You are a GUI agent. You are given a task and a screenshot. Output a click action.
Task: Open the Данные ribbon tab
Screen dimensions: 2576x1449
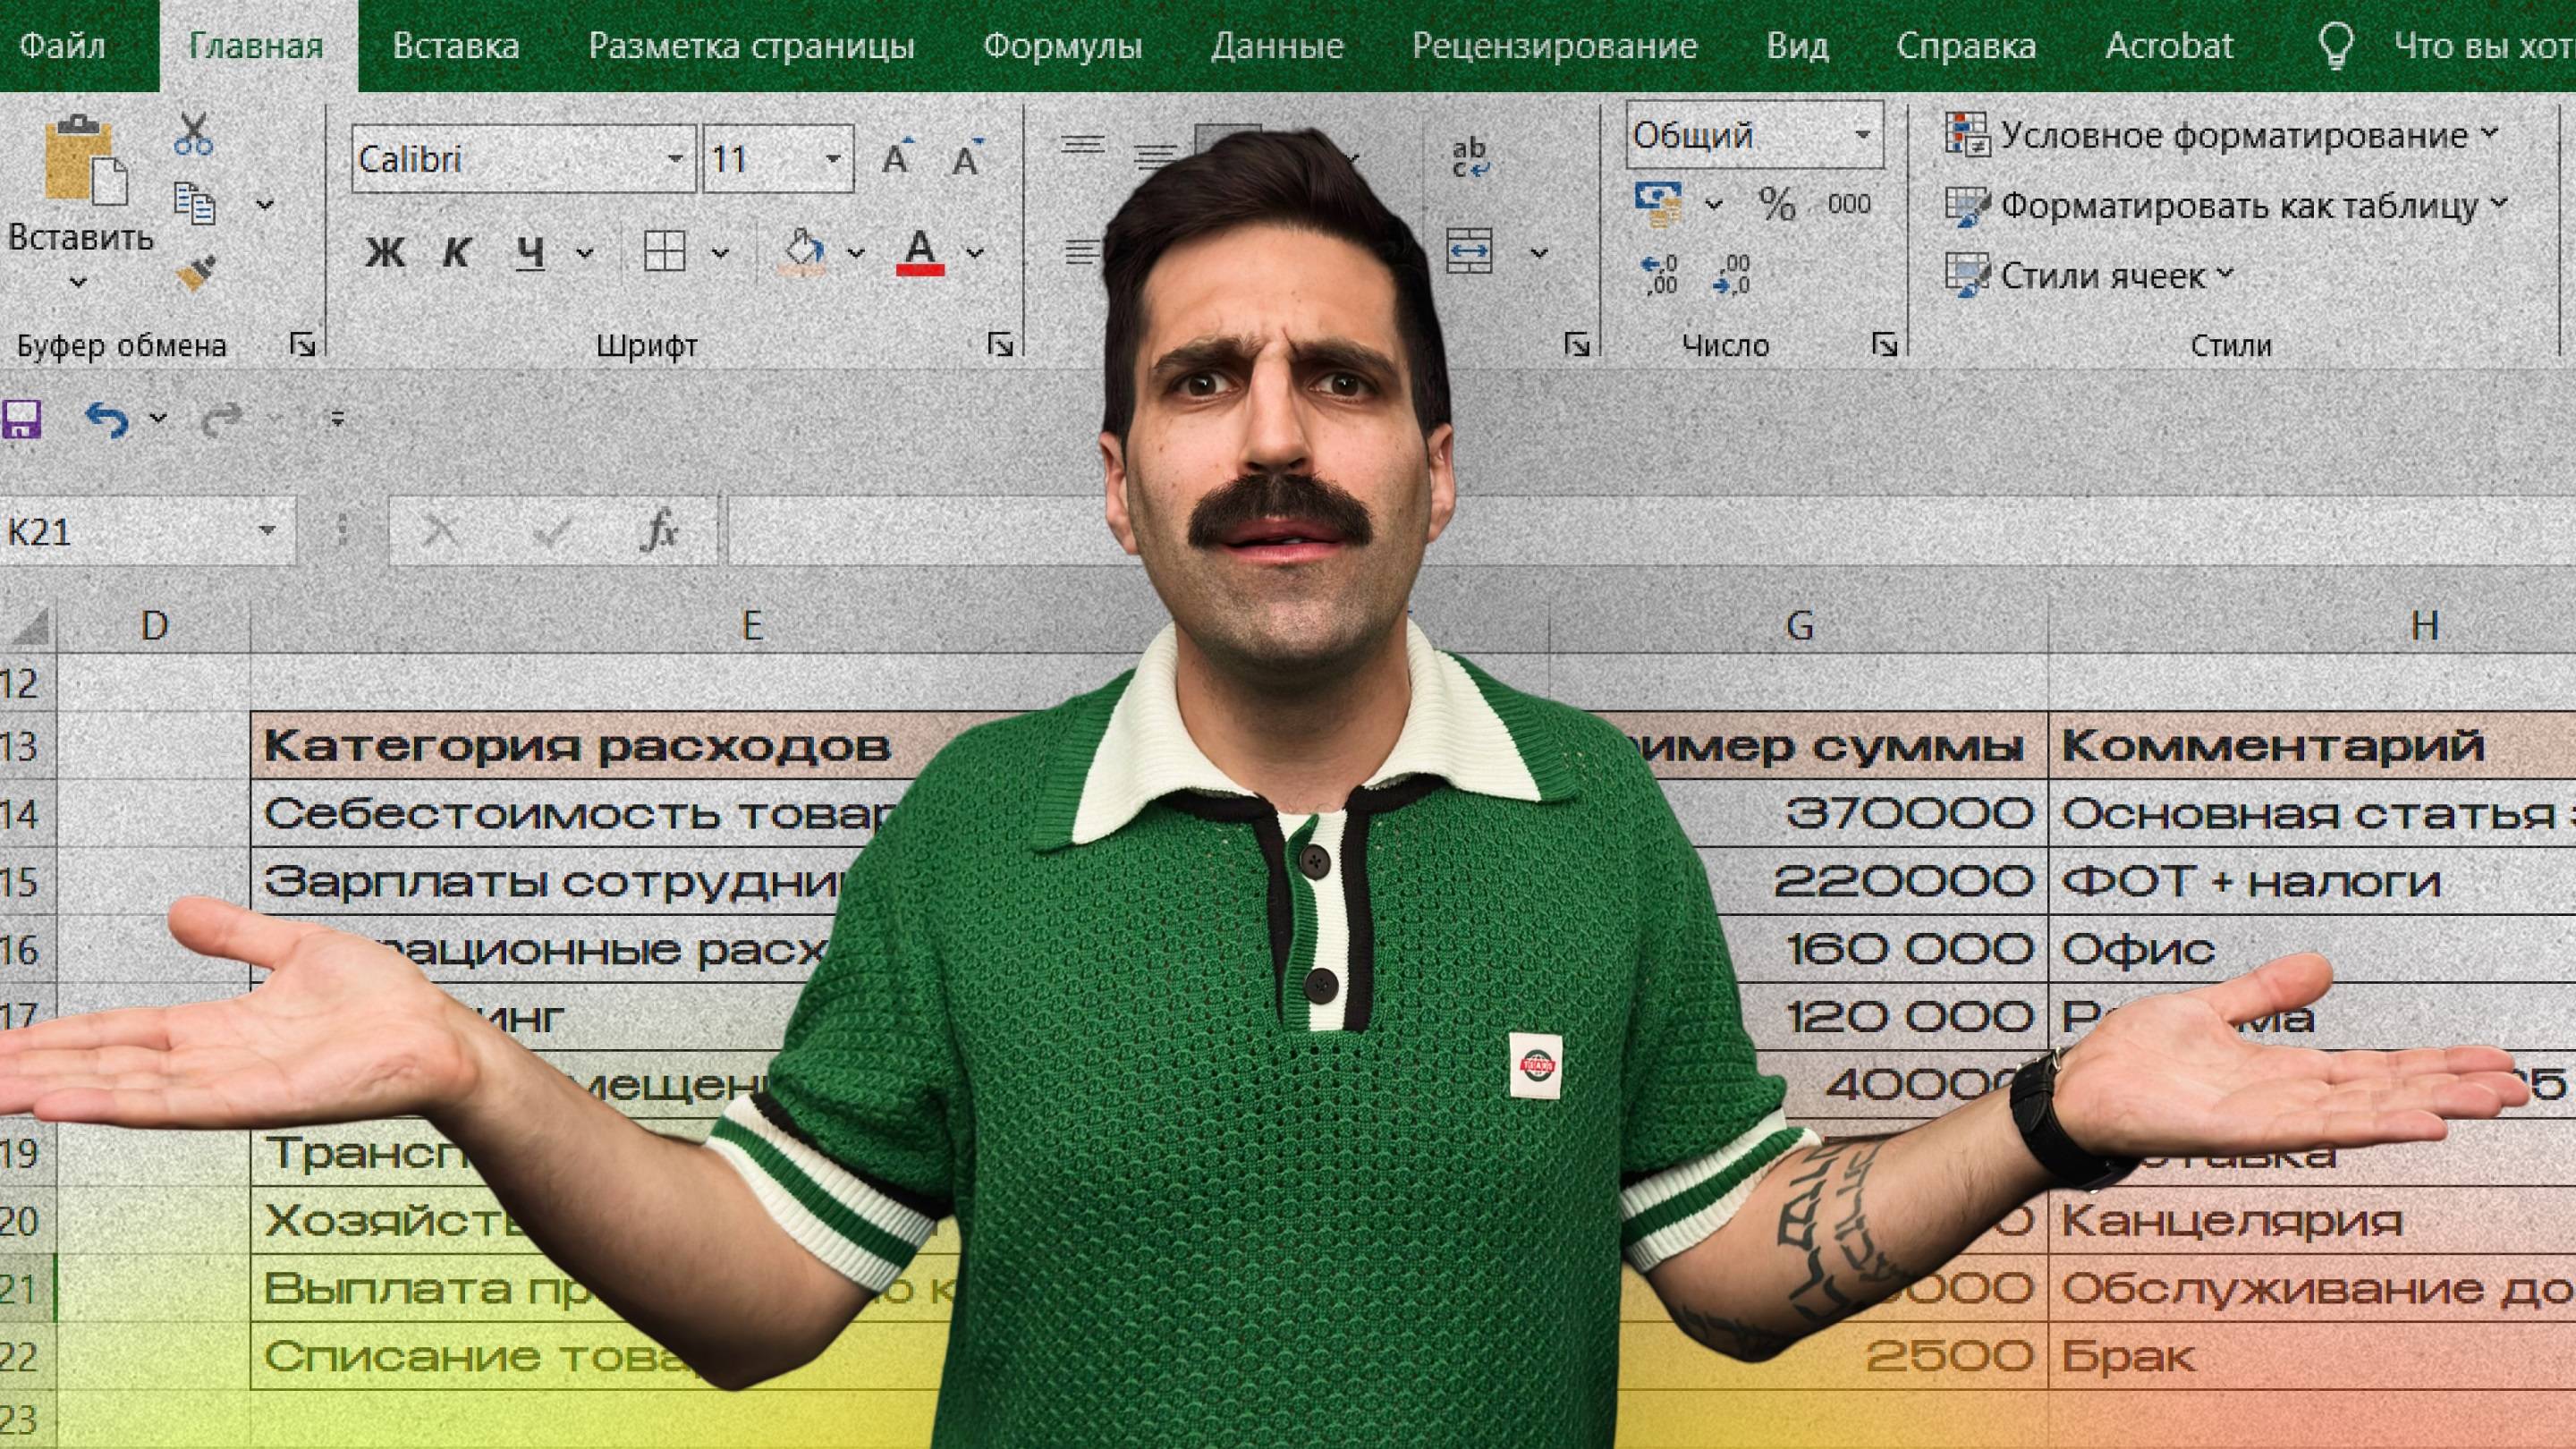1277,46
